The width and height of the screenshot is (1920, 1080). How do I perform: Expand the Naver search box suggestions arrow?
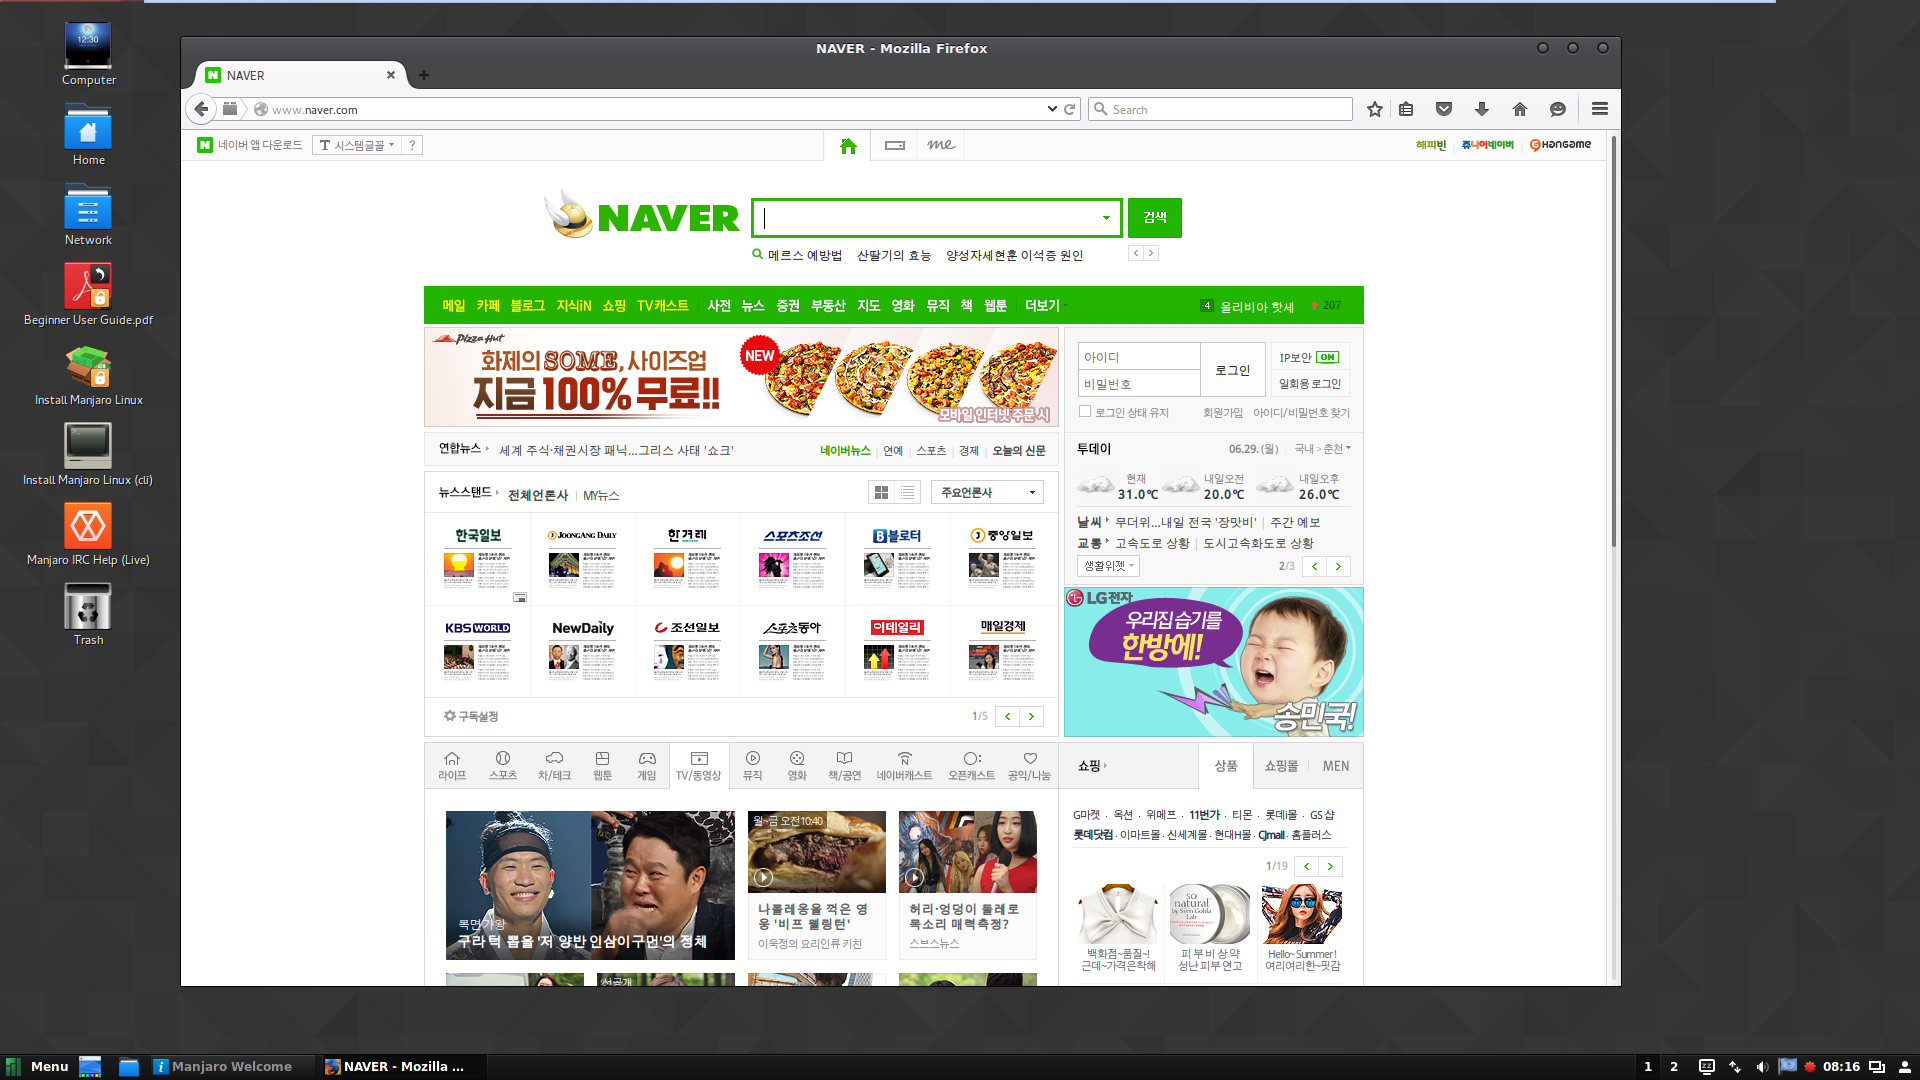click(x=1106, y=218)
